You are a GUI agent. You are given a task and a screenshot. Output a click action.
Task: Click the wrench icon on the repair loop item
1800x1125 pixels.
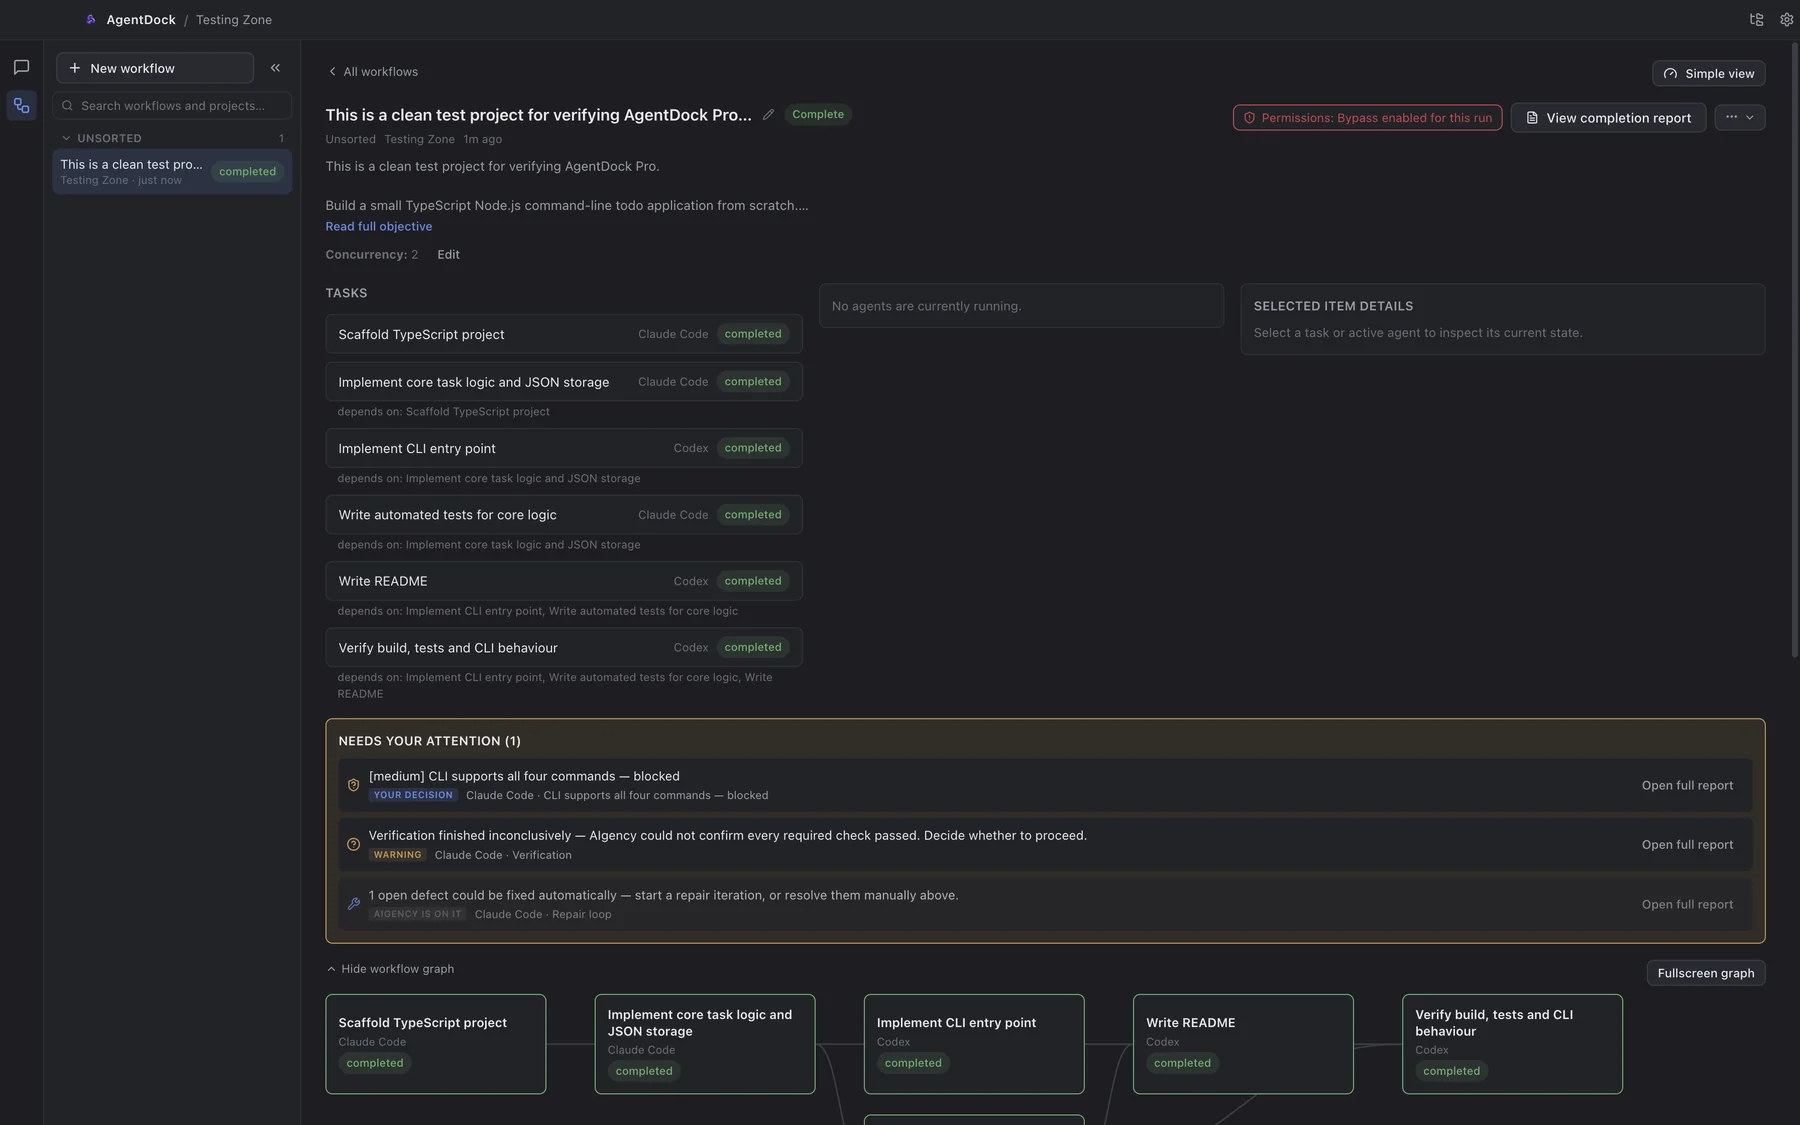353,904
